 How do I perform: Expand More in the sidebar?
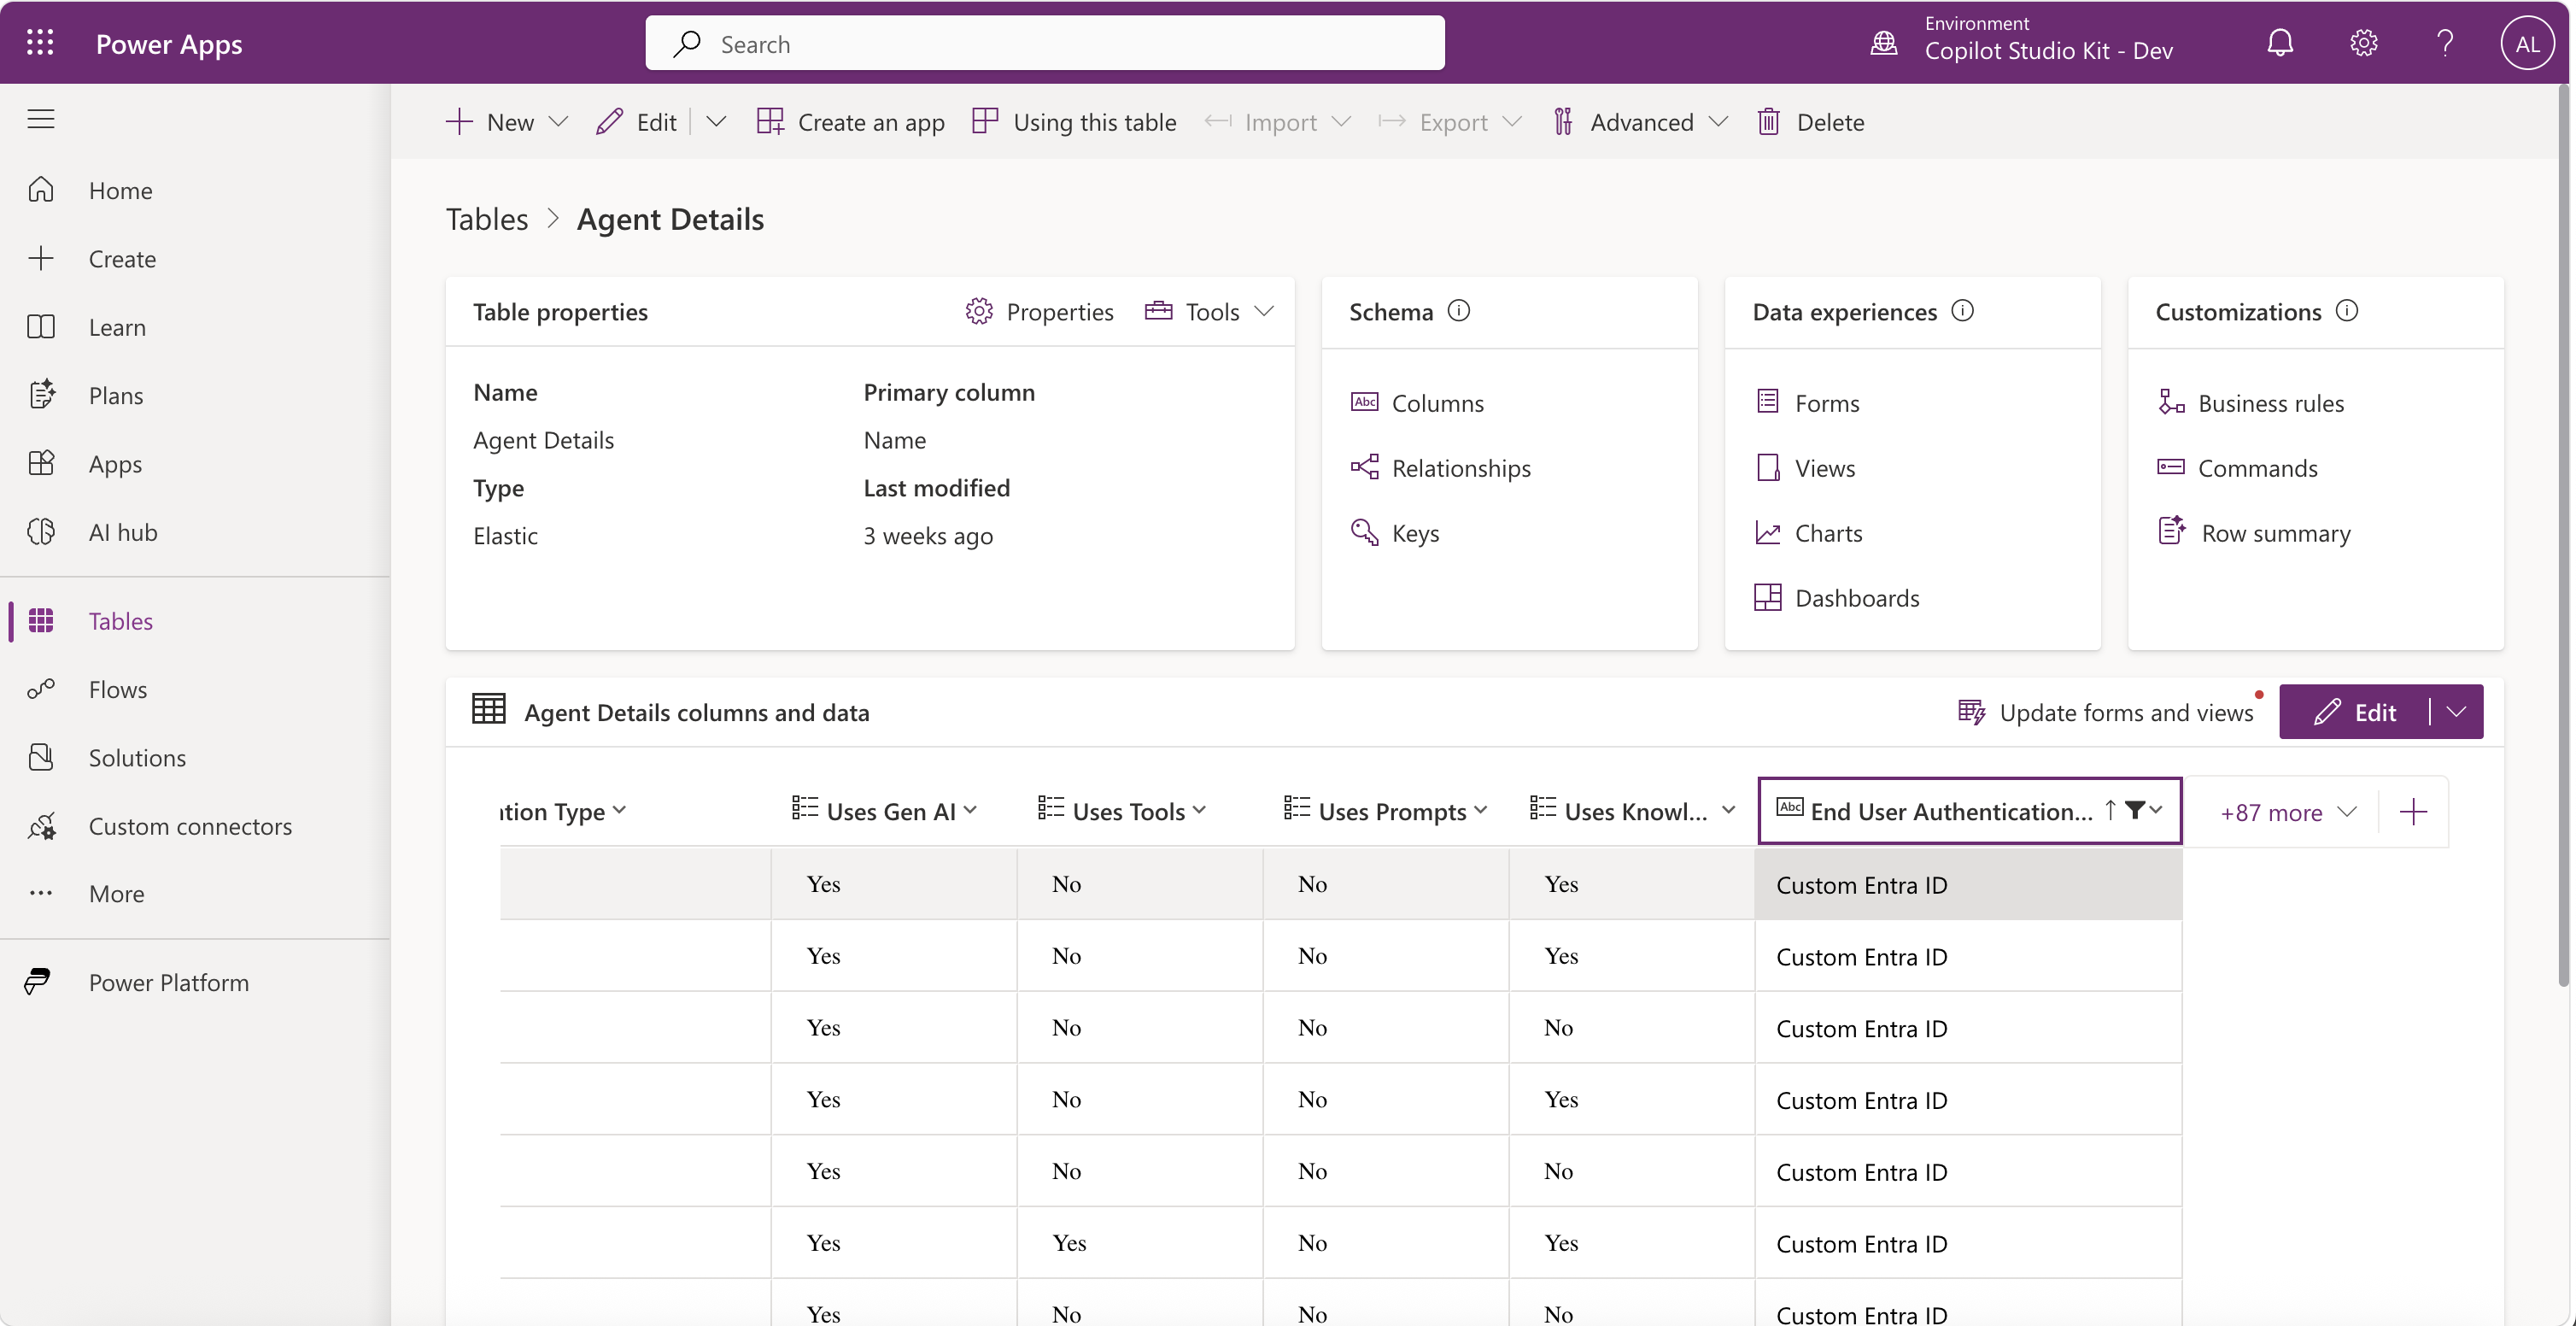[x=116, y=893]
